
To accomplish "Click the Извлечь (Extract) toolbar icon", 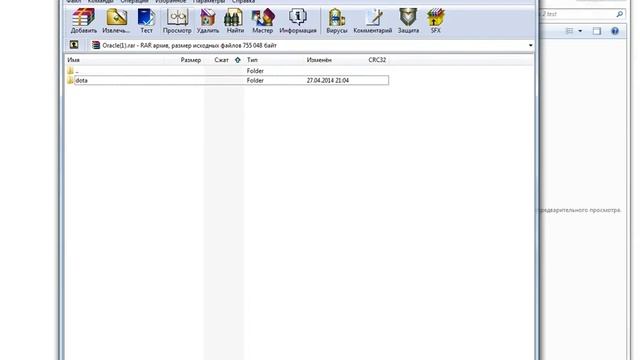I will [x=116, y=21].
